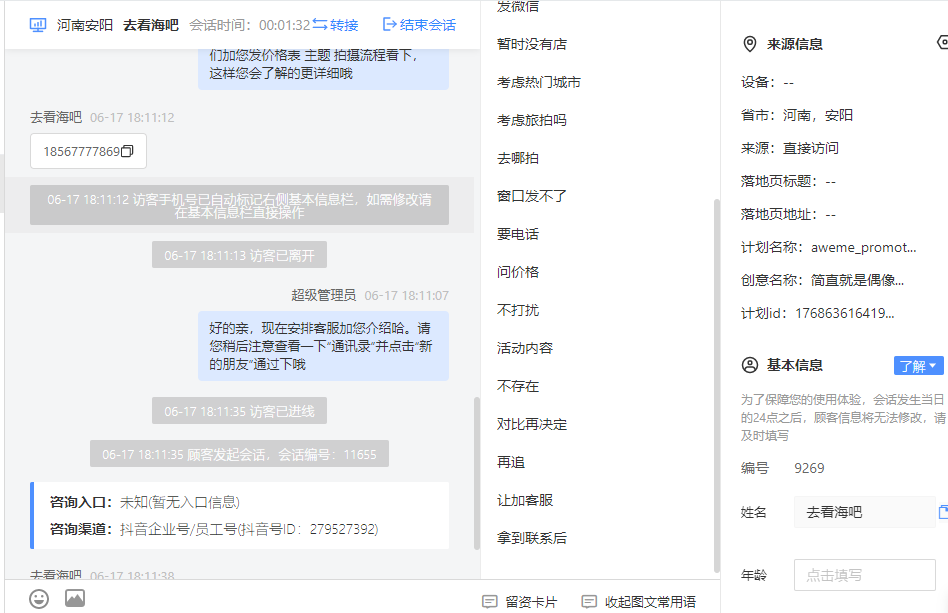The width and height of the screenshot is (948, 613).
Task: Choose the 让加客服 quick reply
Action: (x=525, y=501)
